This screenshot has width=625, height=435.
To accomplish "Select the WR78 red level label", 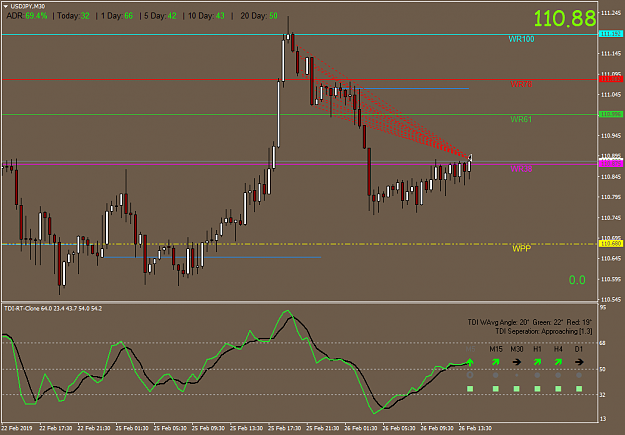I will coord(521,84).
